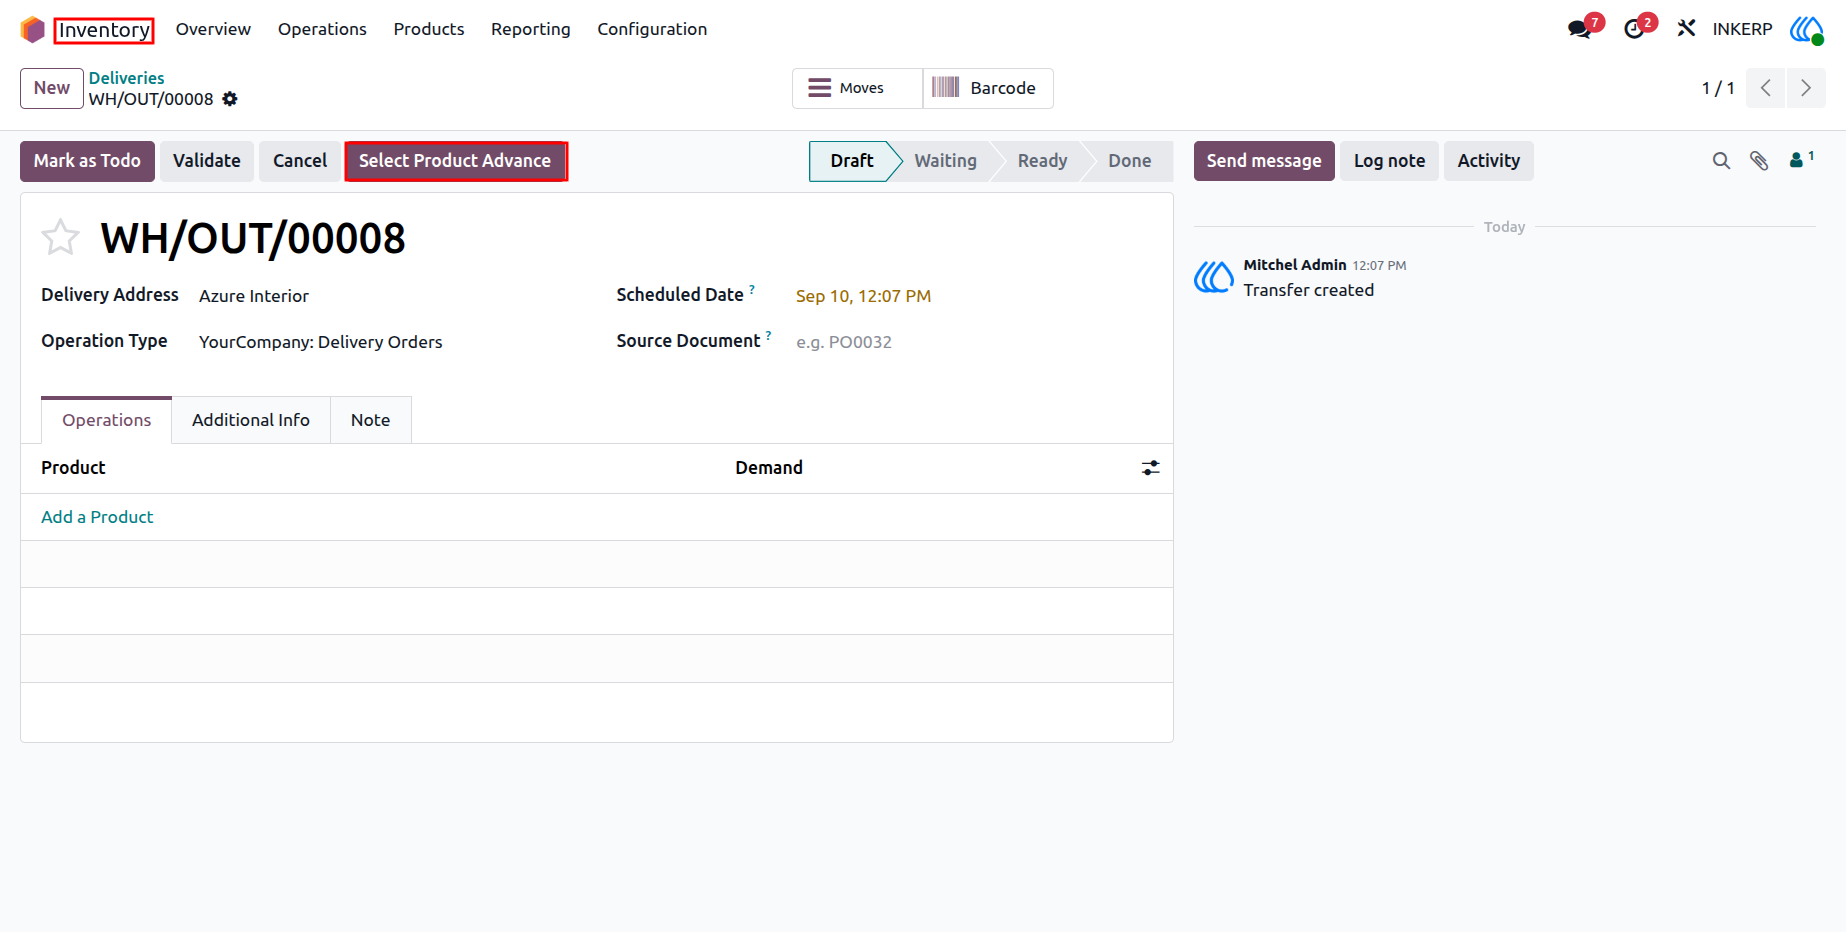
Task: Search messages in the chatter
Action: coord(1721,161)
